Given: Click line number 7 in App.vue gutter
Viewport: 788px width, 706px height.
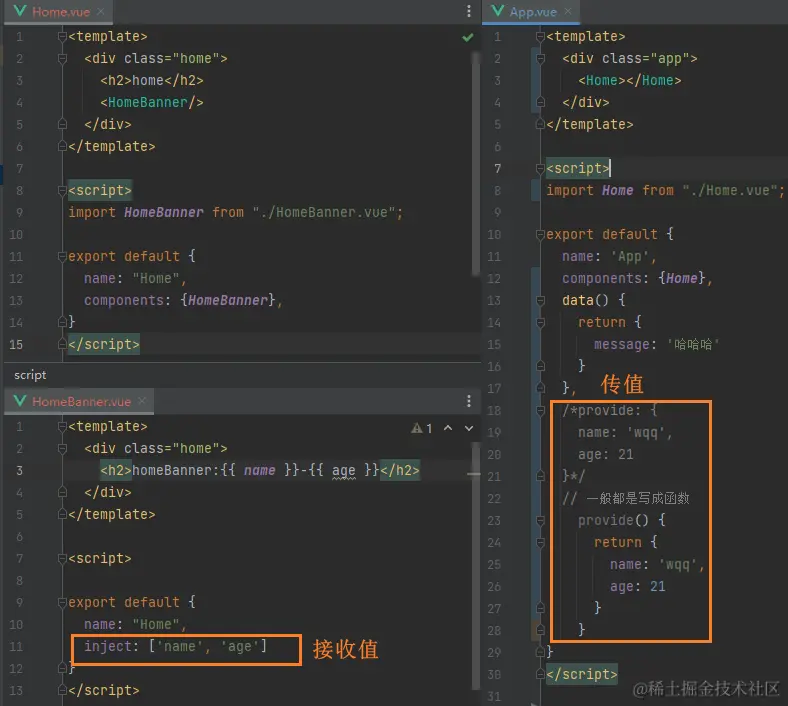Looking at the screenshot, I should pyautogui.click(x=498, y=168).
